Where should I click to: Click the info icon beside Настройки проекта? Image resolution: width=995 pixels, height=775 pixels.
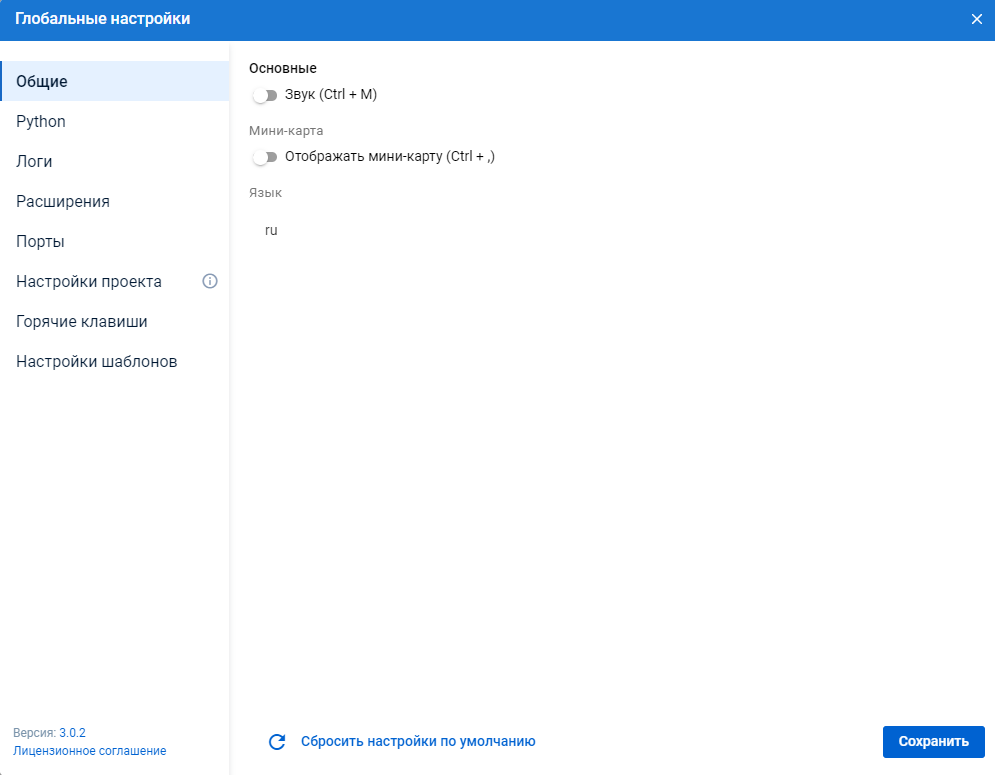pos(210,281)
